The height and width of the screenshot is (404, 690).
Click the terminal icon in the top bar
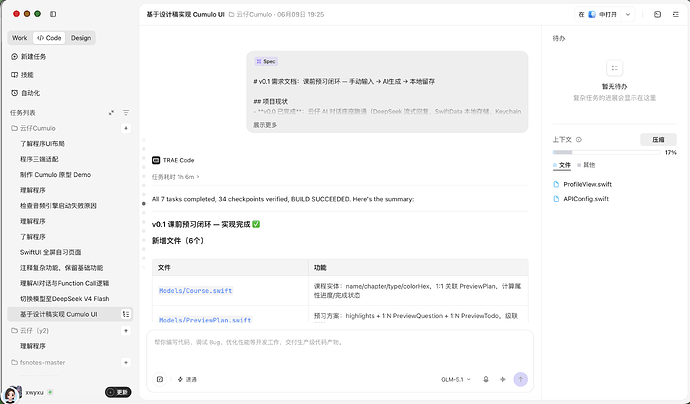[657, 14]
